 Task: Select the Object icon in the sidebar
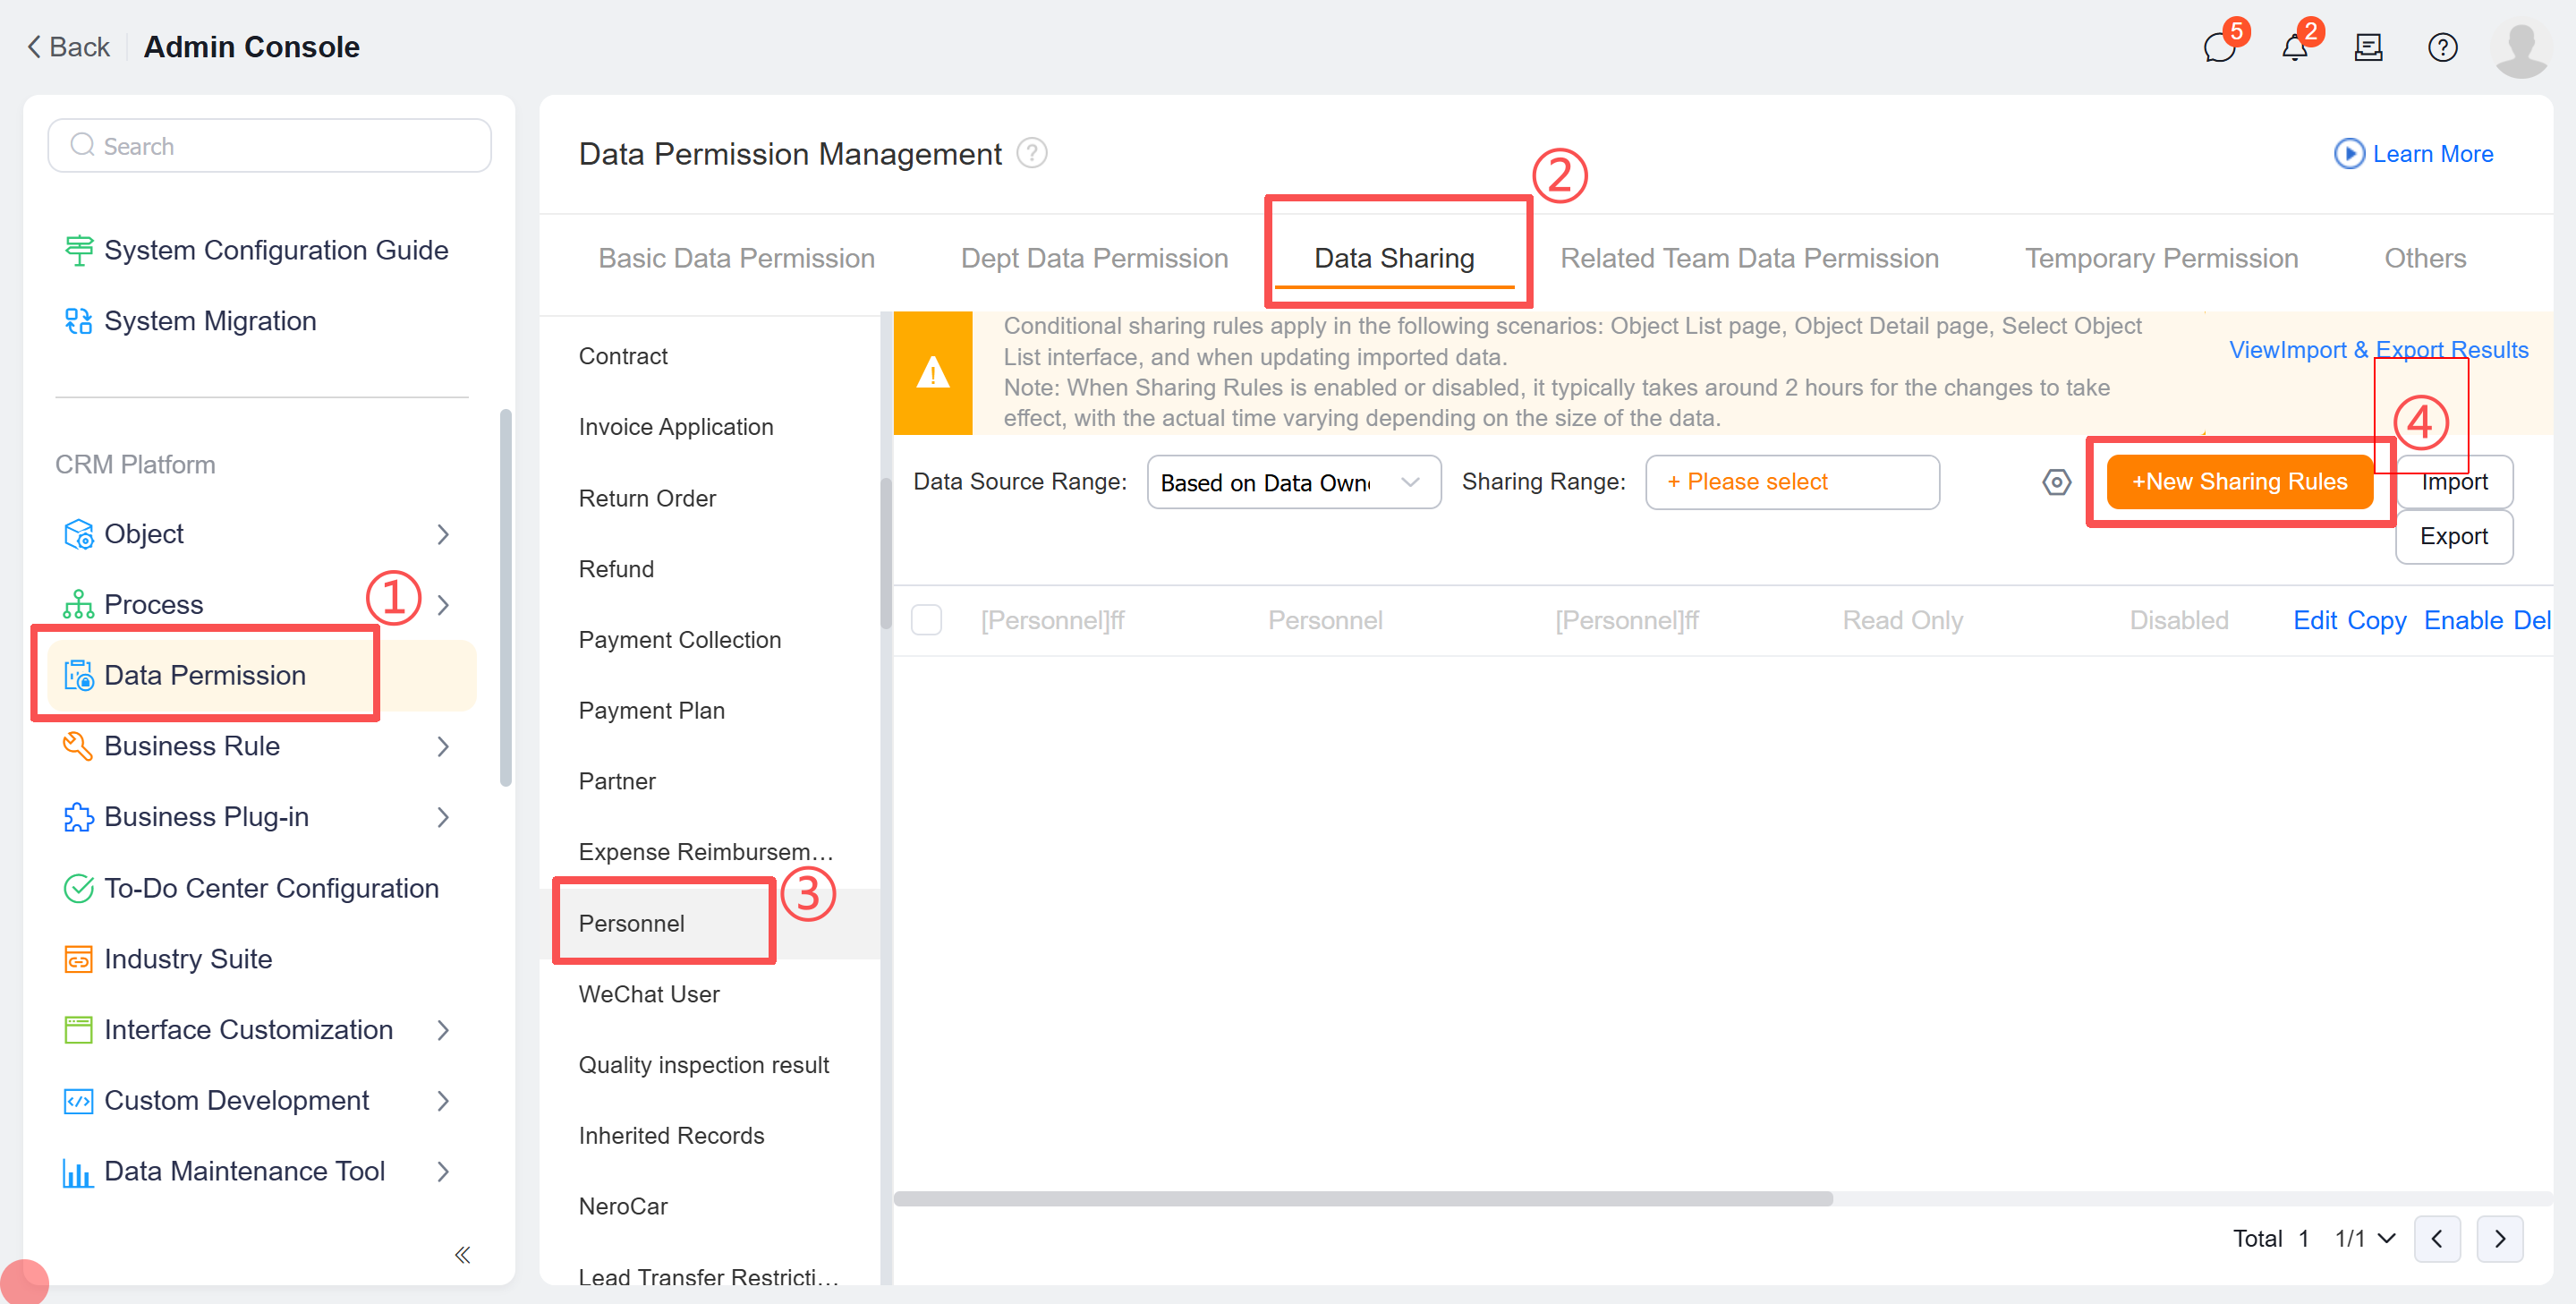pyautogui.click(x=78, y=533)
